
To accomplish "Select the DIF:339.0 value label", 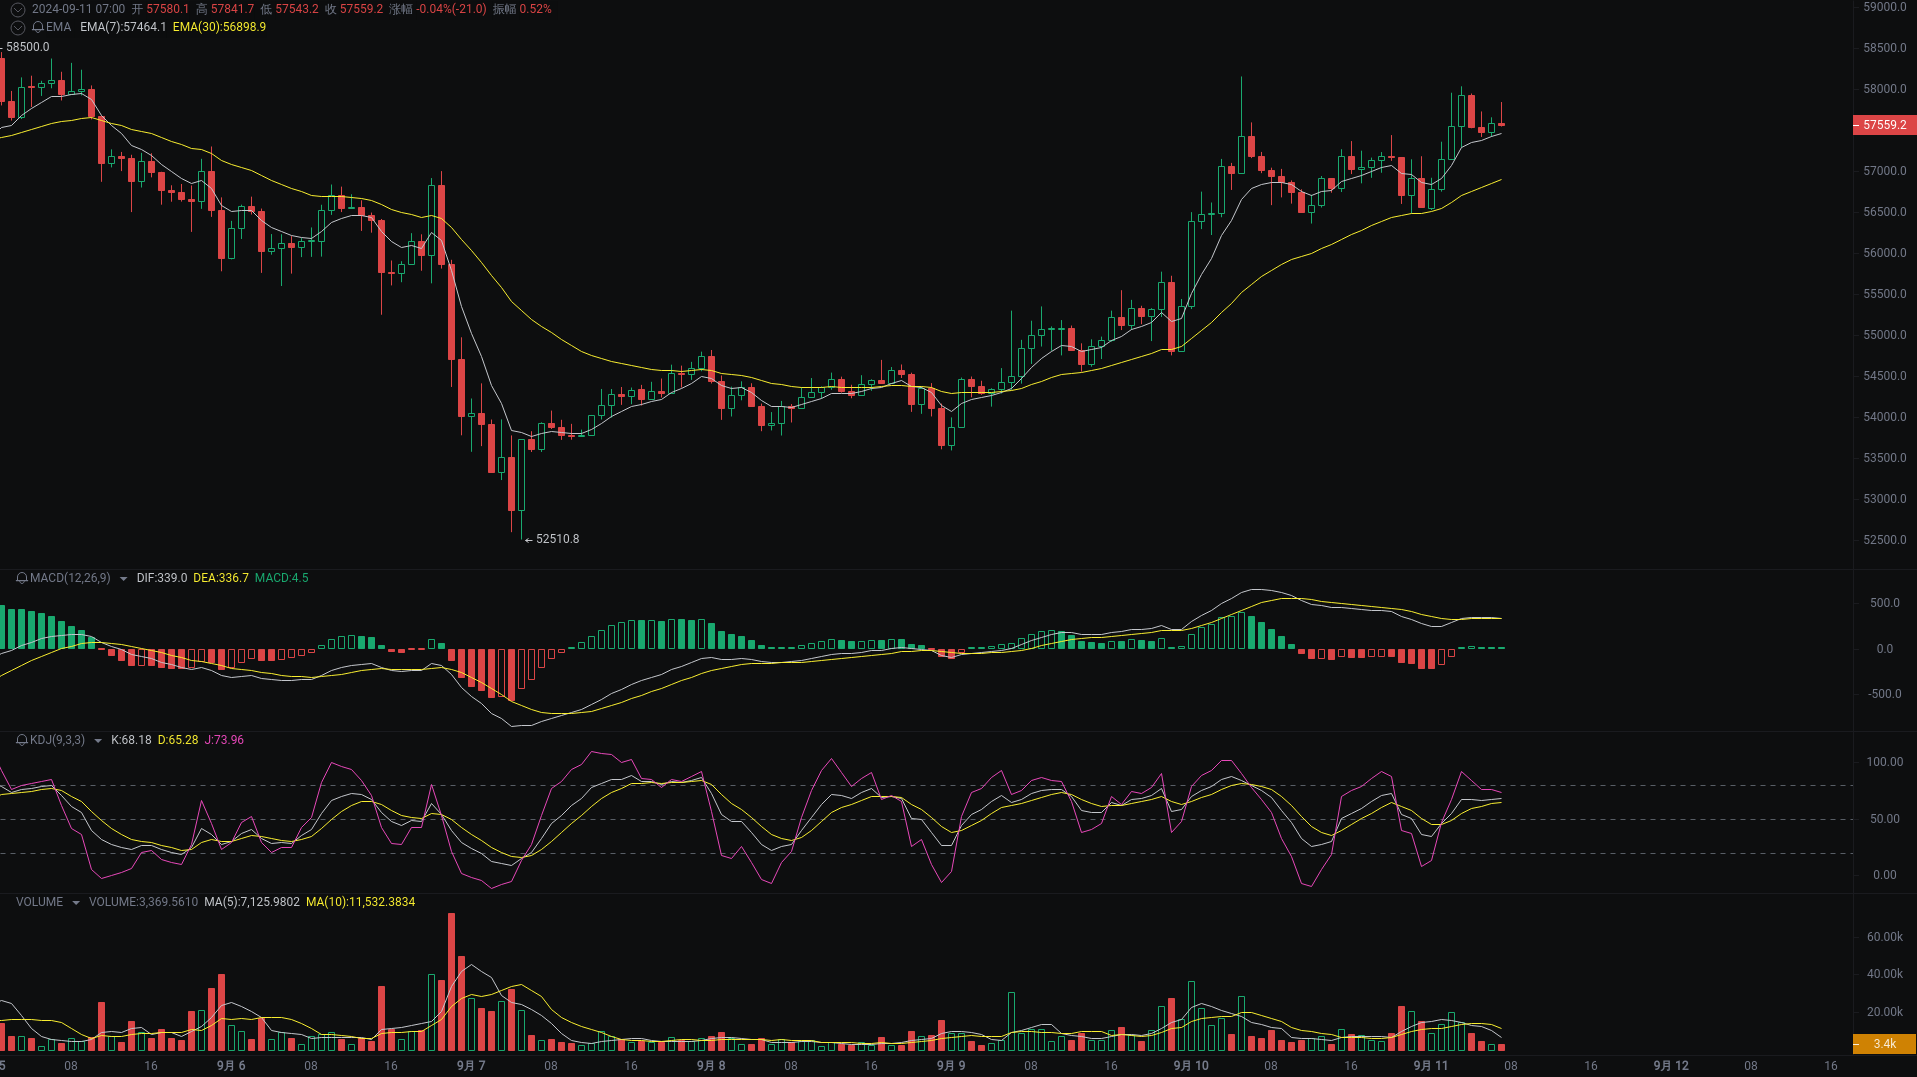I will tap(160, 578).
